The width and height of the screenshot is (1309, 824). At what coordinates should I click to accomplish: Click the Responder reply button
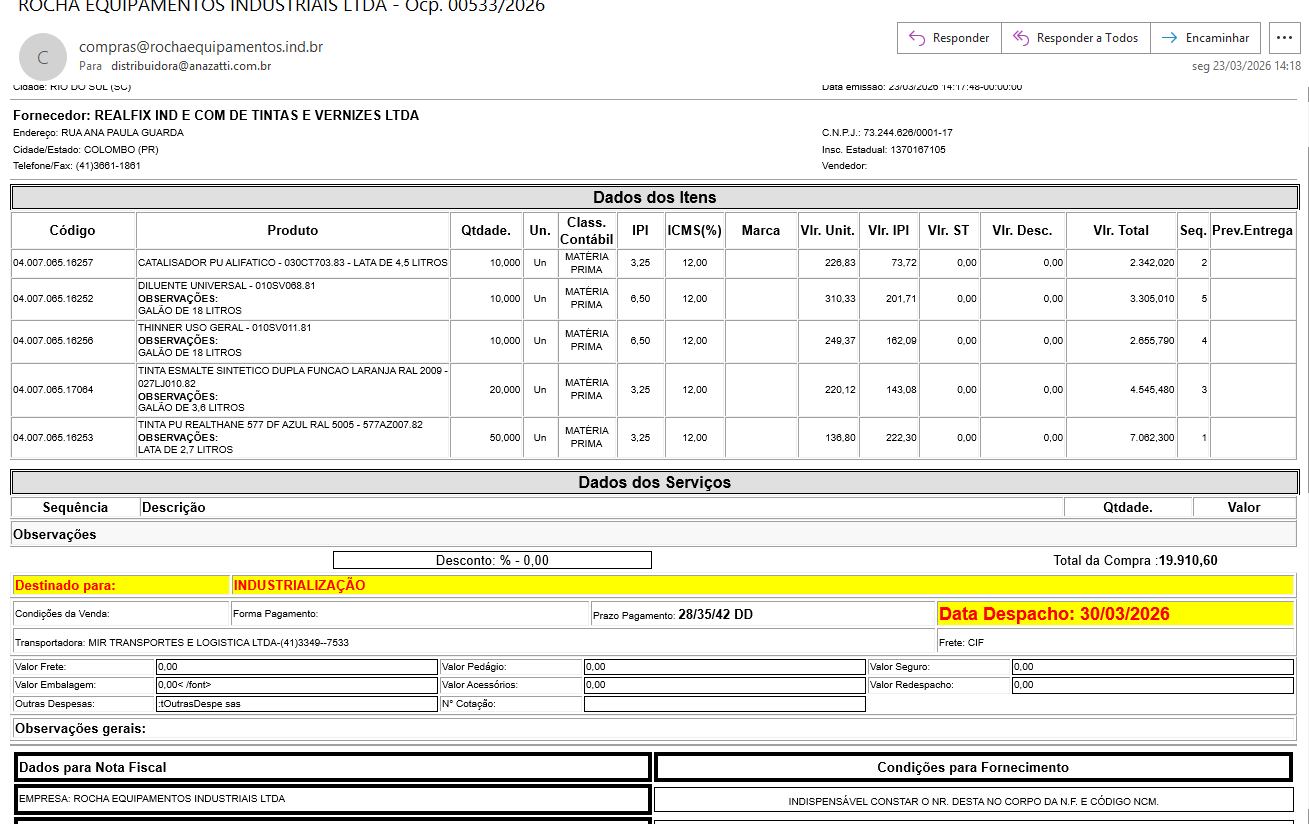tap(949, 38)
